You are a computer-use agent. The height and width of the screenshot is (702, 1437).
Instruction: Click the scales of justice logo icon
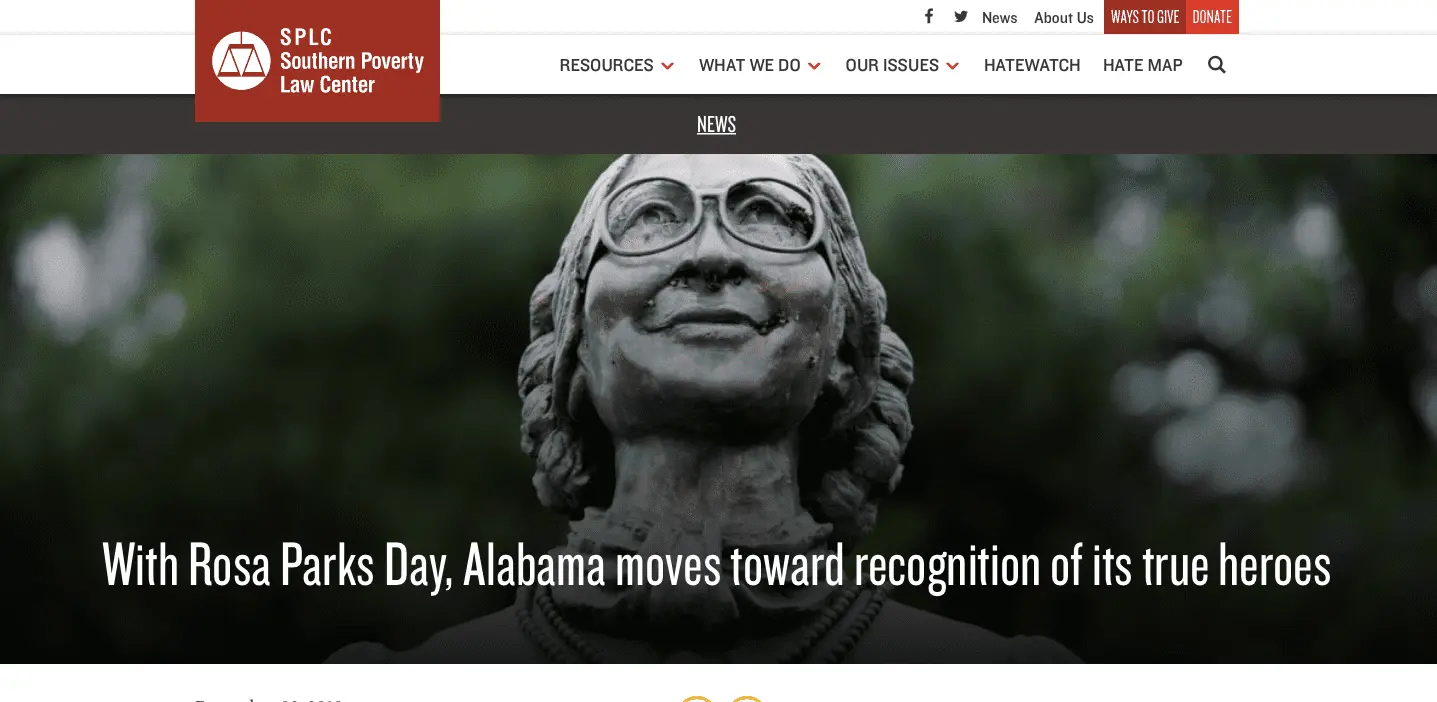(x=241, y=61)
